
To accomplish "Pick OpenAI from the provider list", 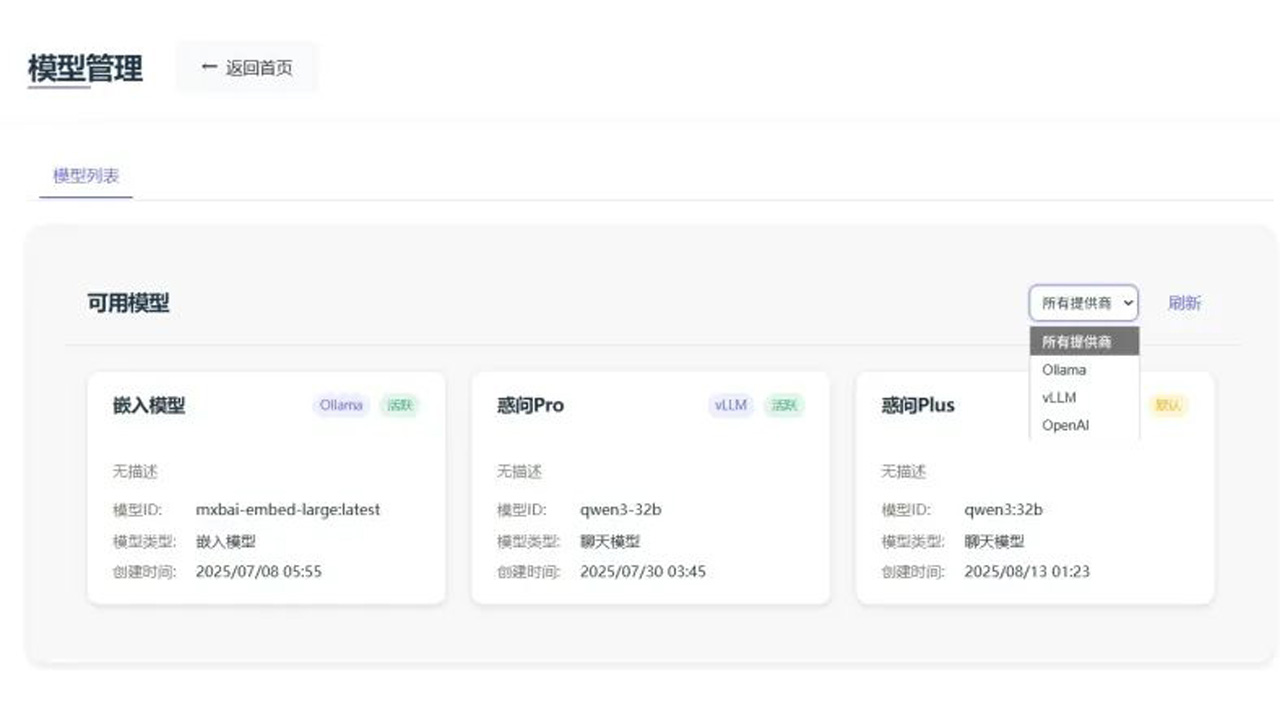I will (1065, 425).
